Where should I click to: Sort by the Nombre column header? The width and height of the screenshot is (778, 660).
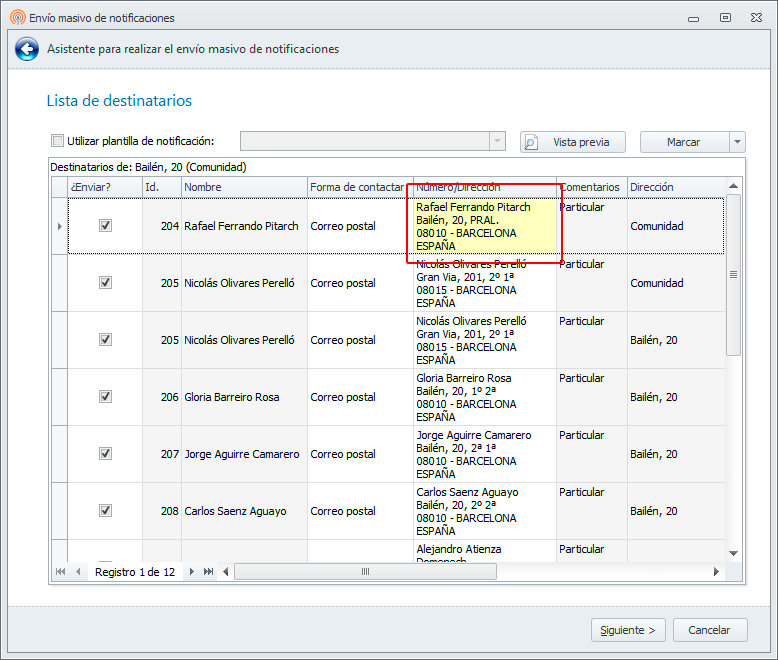point(243,187)
